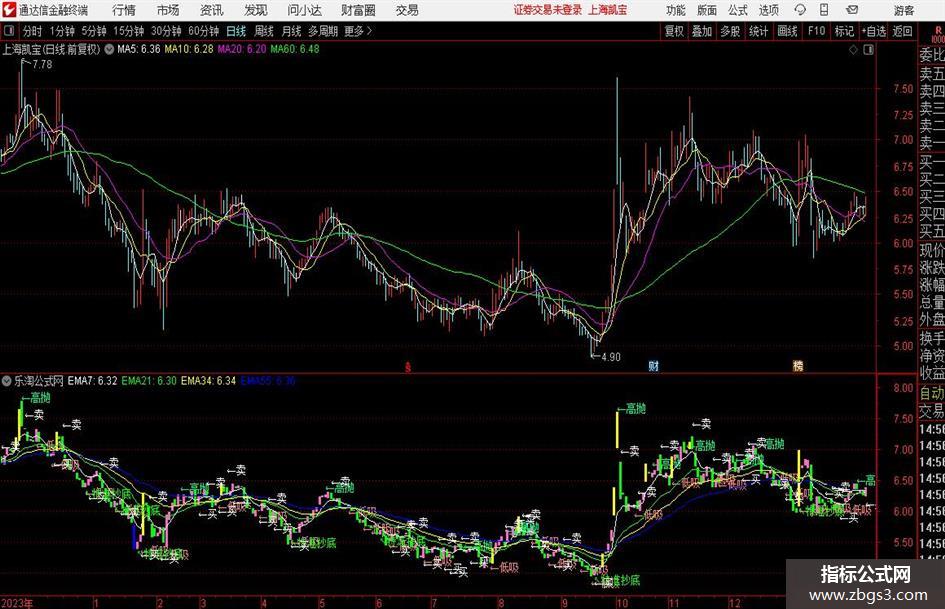Viewport: 945px width, 609px height.
Task: Open the 财富圈 menu
Action: point(358,10)
